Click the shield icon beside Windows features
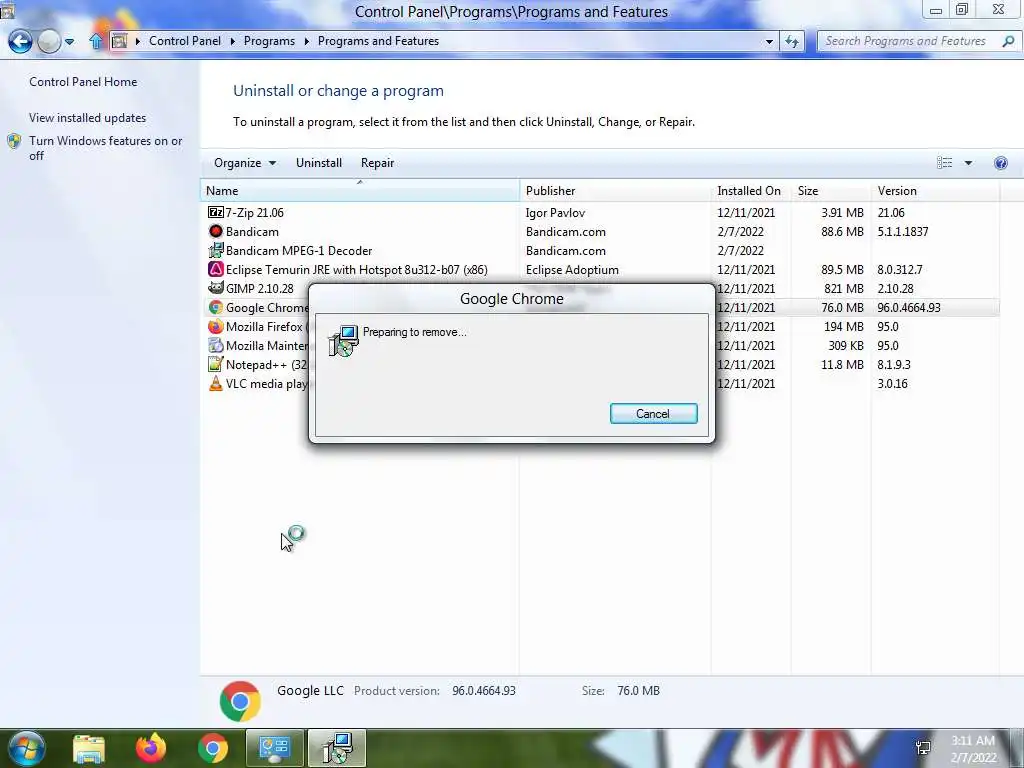 [x=14, y=141]
